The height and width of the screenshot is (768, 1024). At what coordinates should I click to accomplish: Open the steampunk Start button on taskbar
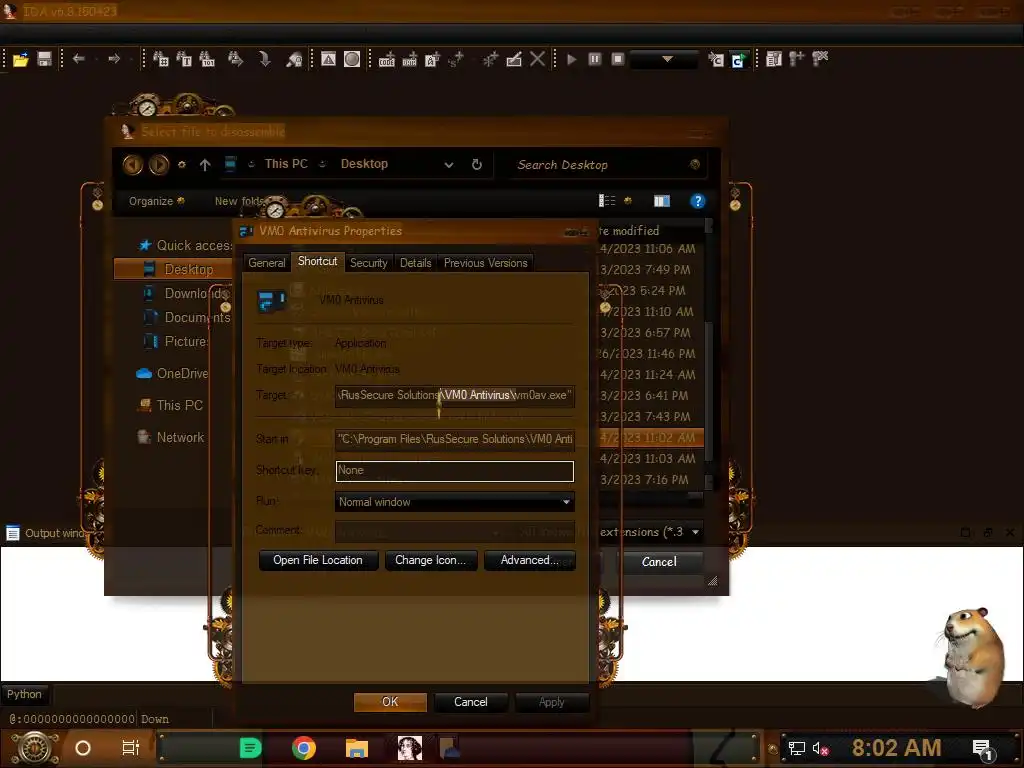34,748
